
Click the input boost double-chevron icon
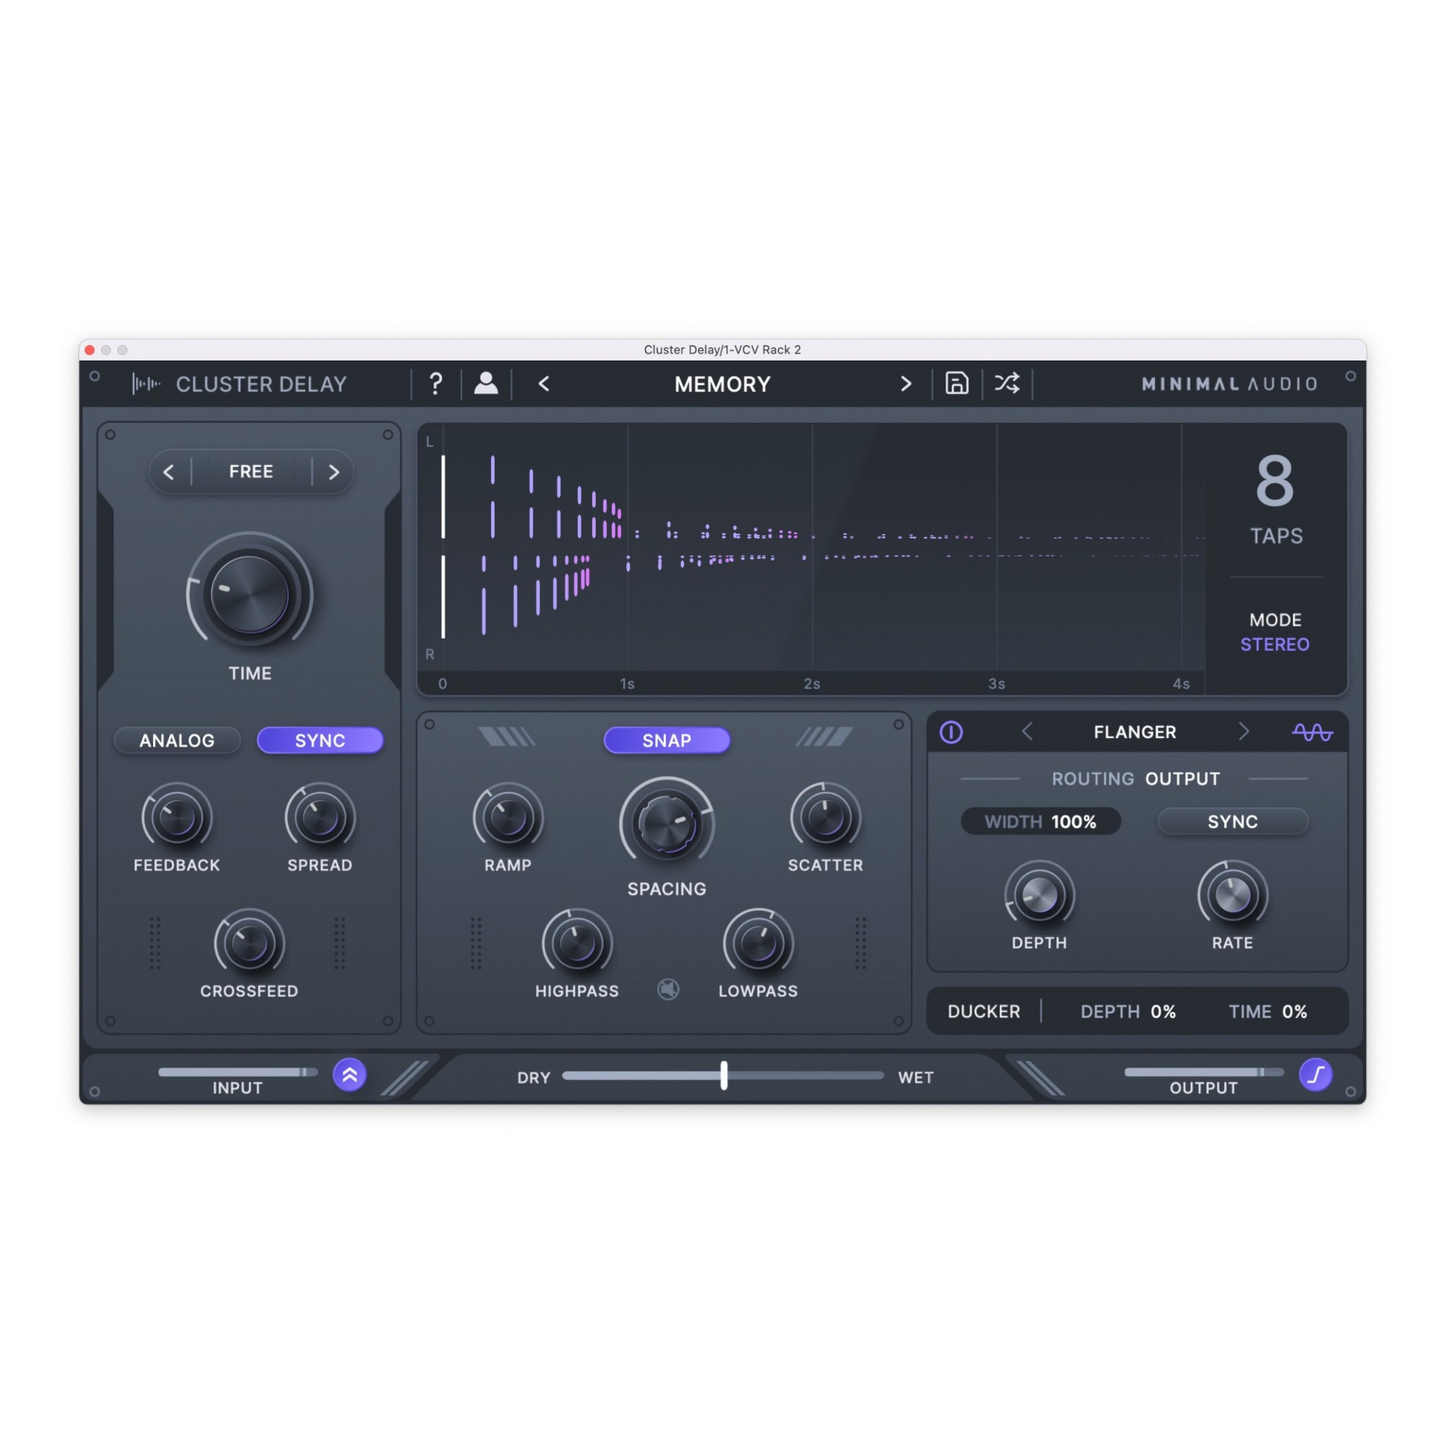pyautogui.click(x=350, y=1075)
